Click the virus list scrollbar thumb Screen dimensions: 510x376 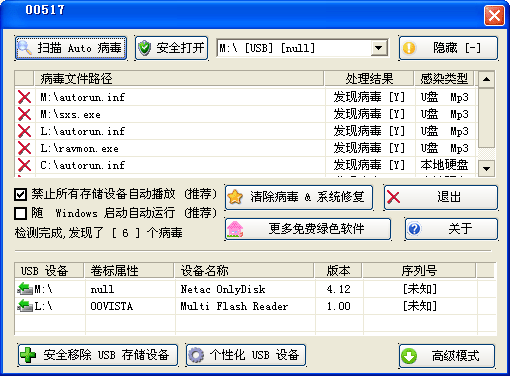click(486, 117)
